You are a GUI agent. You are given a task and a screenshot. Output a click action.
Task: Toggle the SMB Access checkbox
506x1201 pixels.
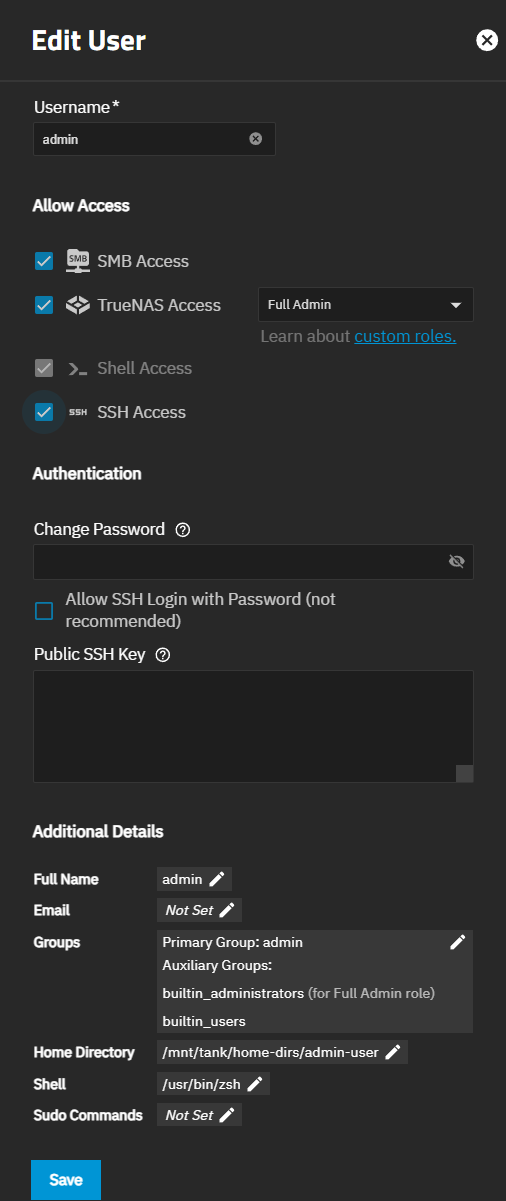coord(44,261)
